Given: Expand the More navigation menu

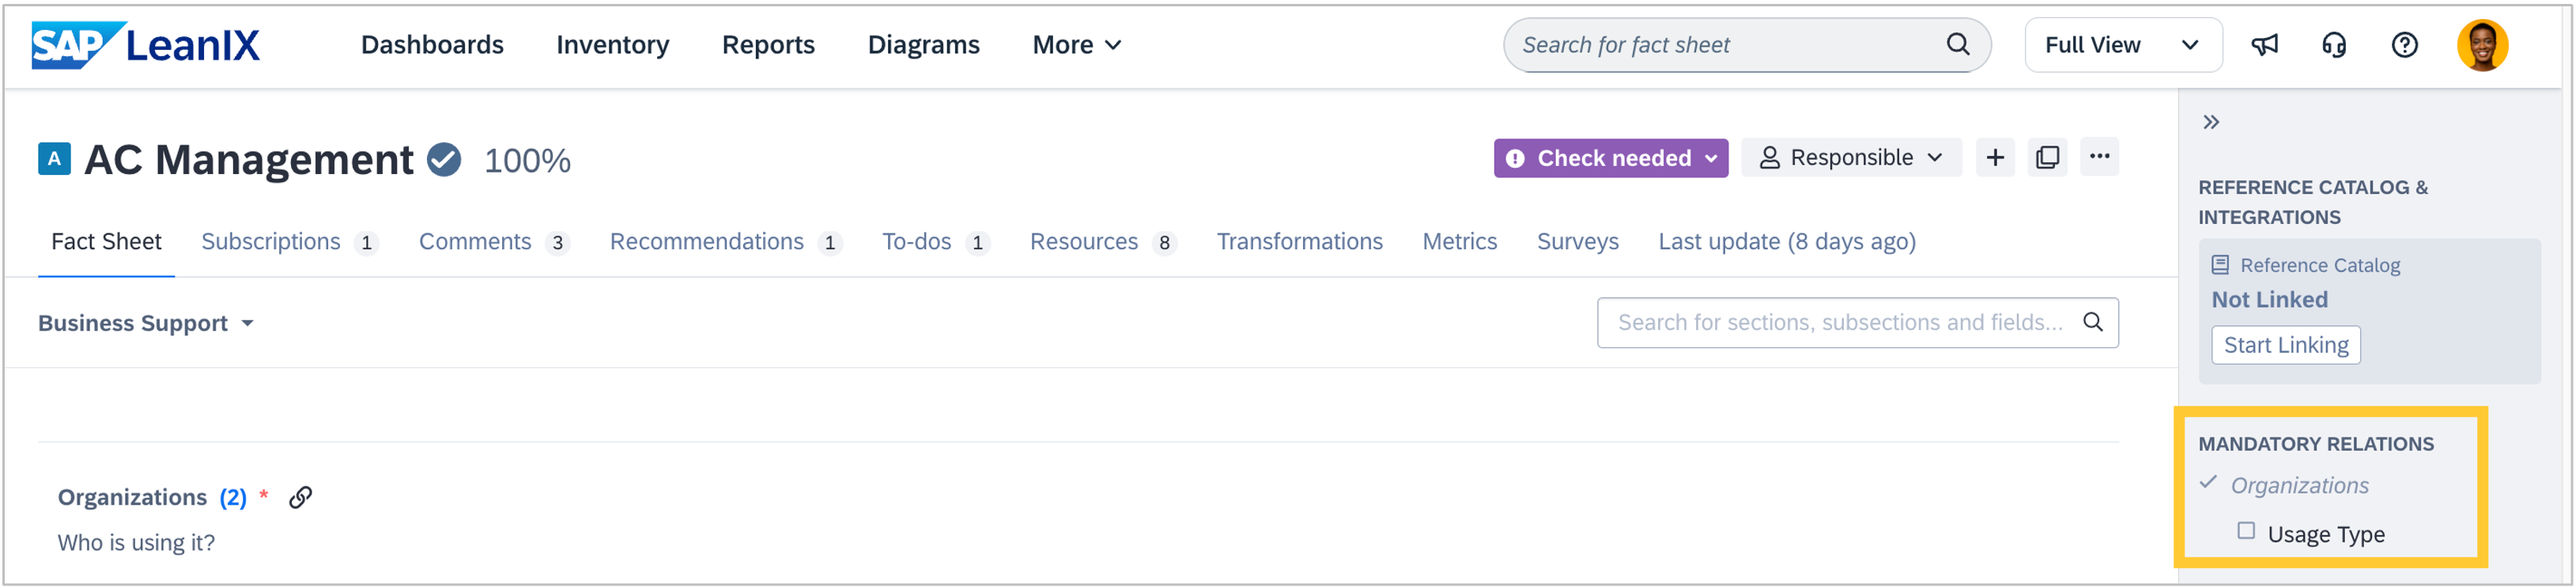Looking at the screenshot, I should click(1076, 45).
